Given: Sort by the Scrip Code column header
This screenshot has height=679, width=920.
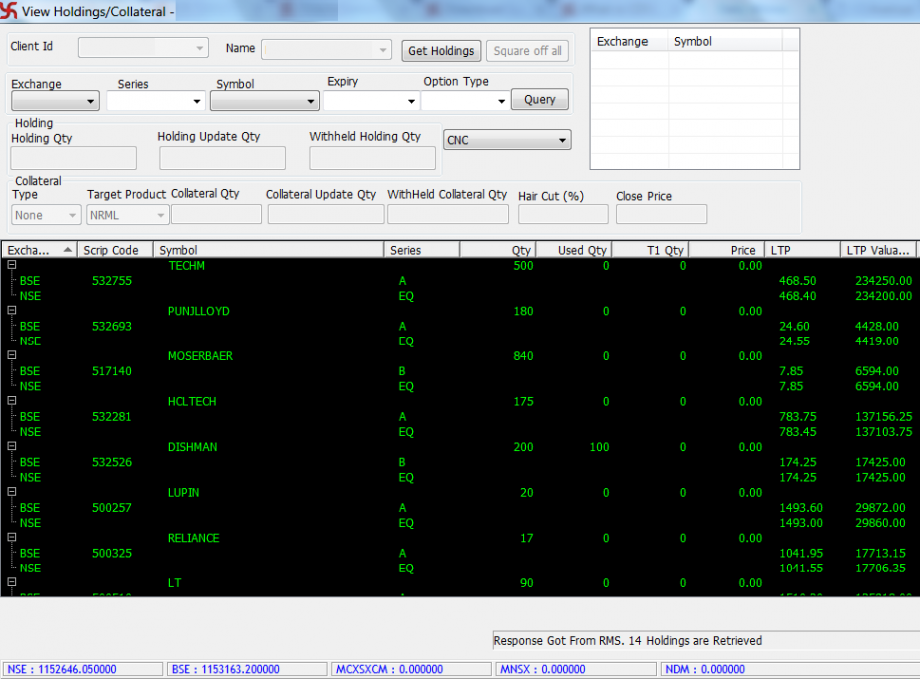Looking at the screenshot, I should (115, 250).
